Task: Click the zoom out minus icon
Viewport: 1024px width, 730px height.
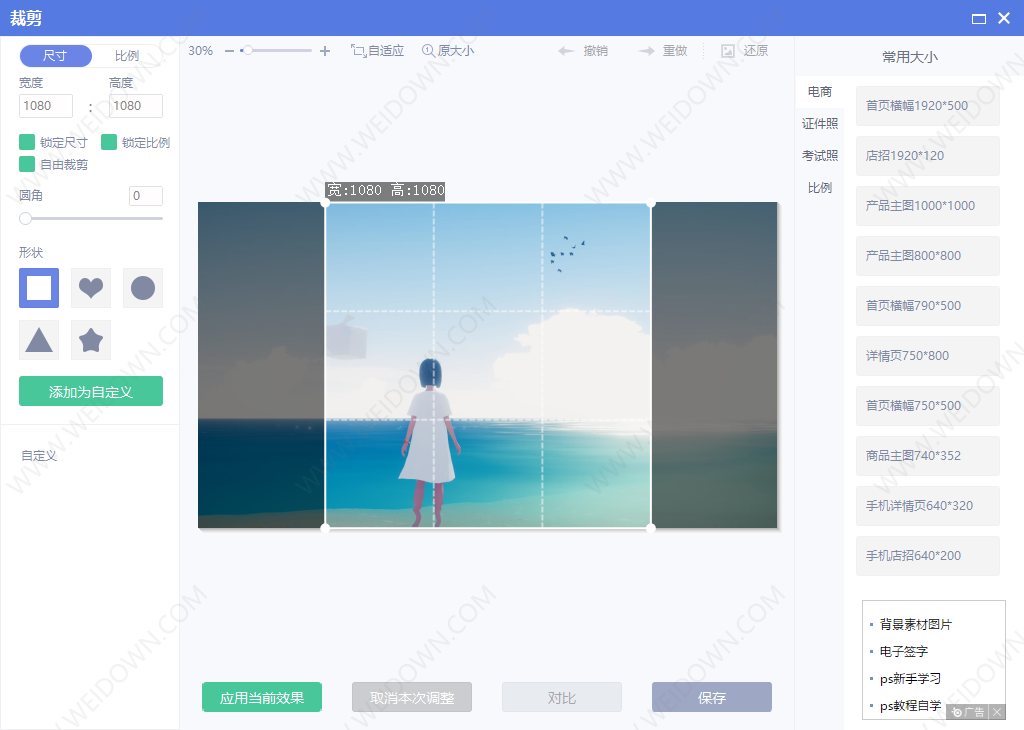Action: coord(229,51)
